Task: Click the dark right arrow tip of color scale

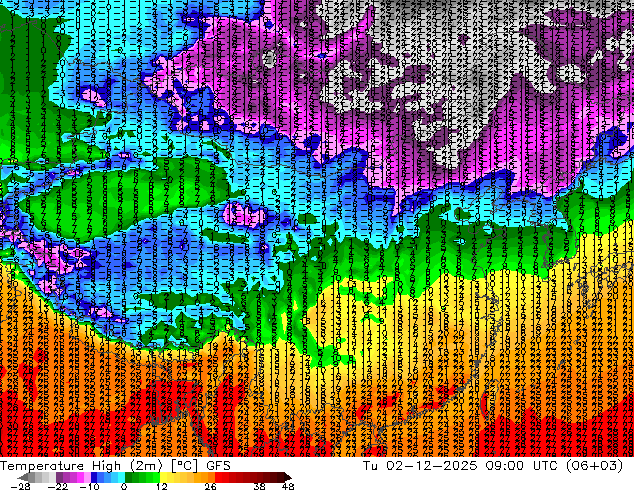Action: 287,477
